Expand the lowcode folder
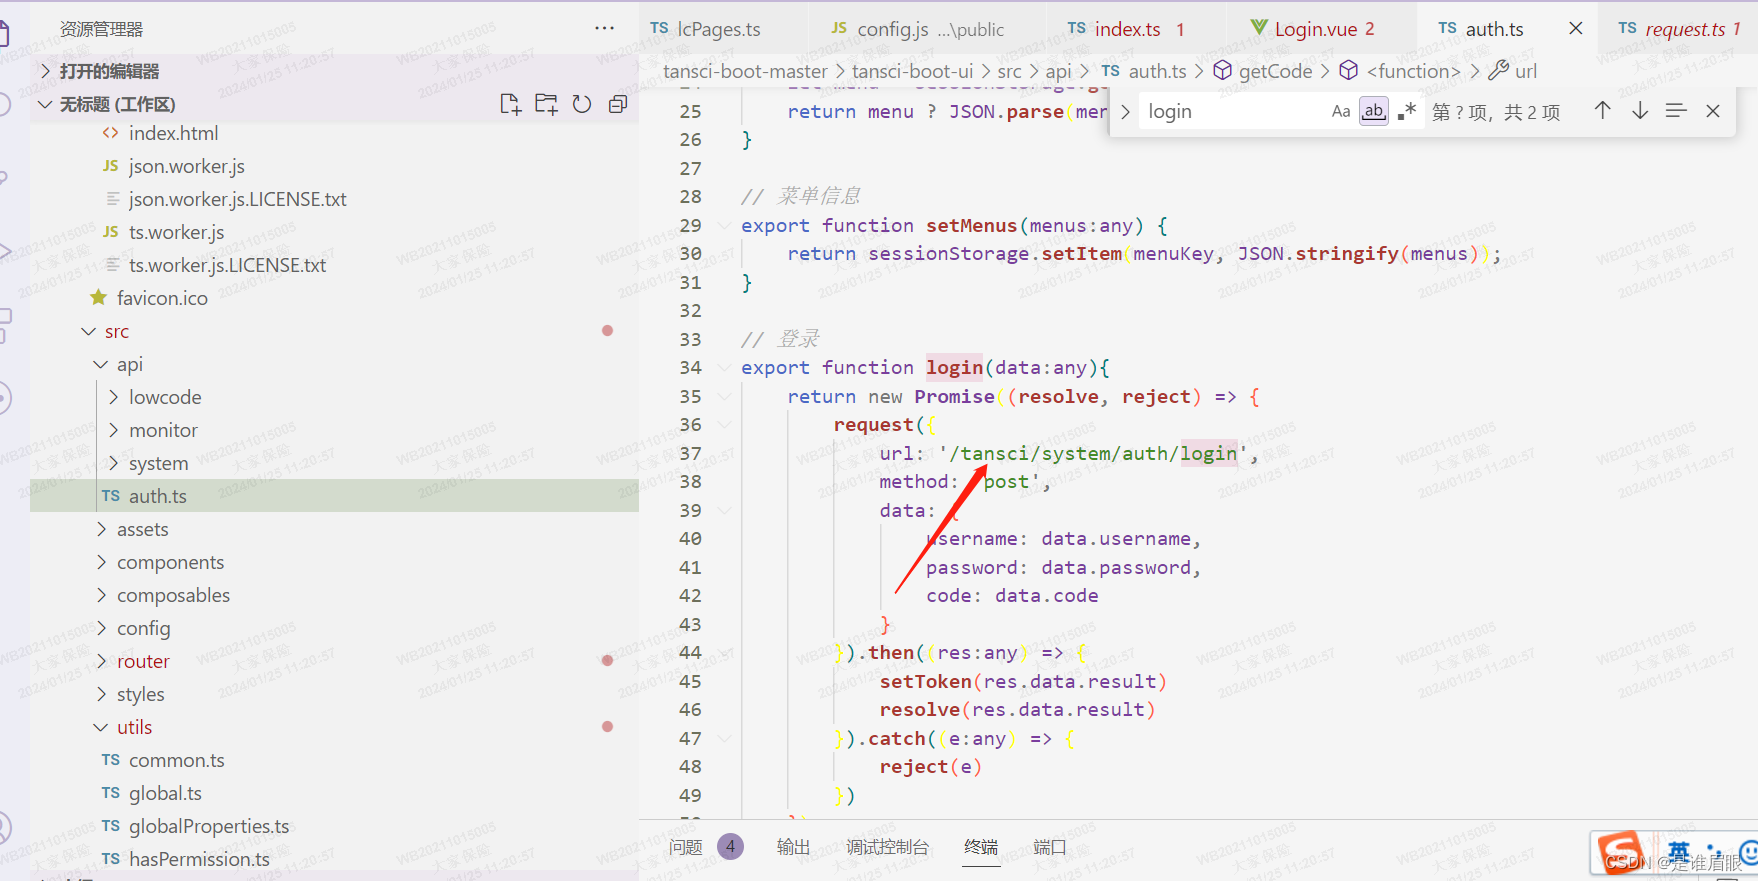 point(165,397)
